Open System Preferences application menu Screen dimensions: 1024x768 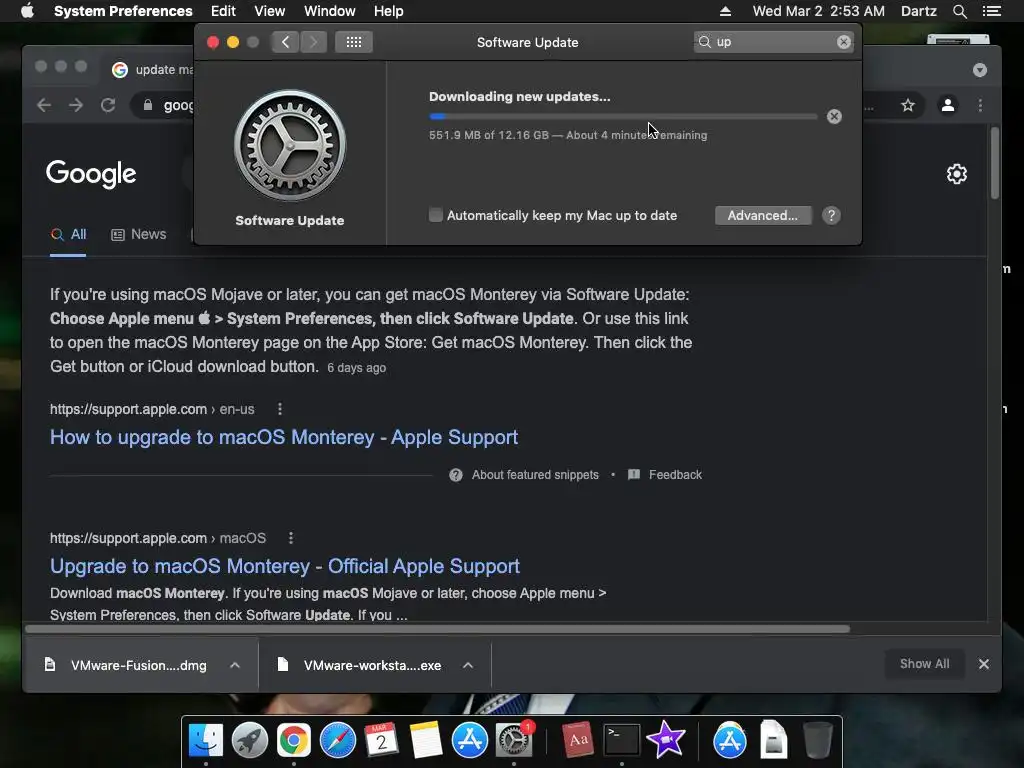click(123, 11)
